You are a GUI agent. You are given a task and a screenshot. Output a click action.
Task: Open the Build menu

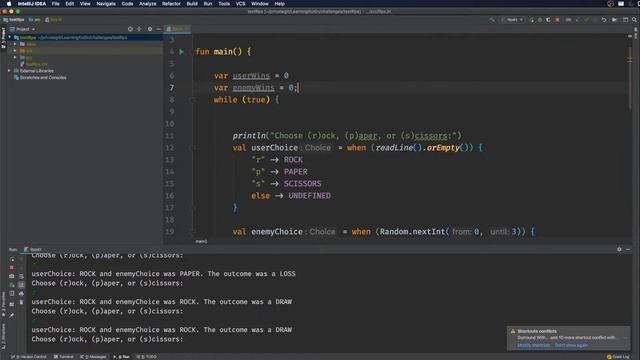click(192, 4)
